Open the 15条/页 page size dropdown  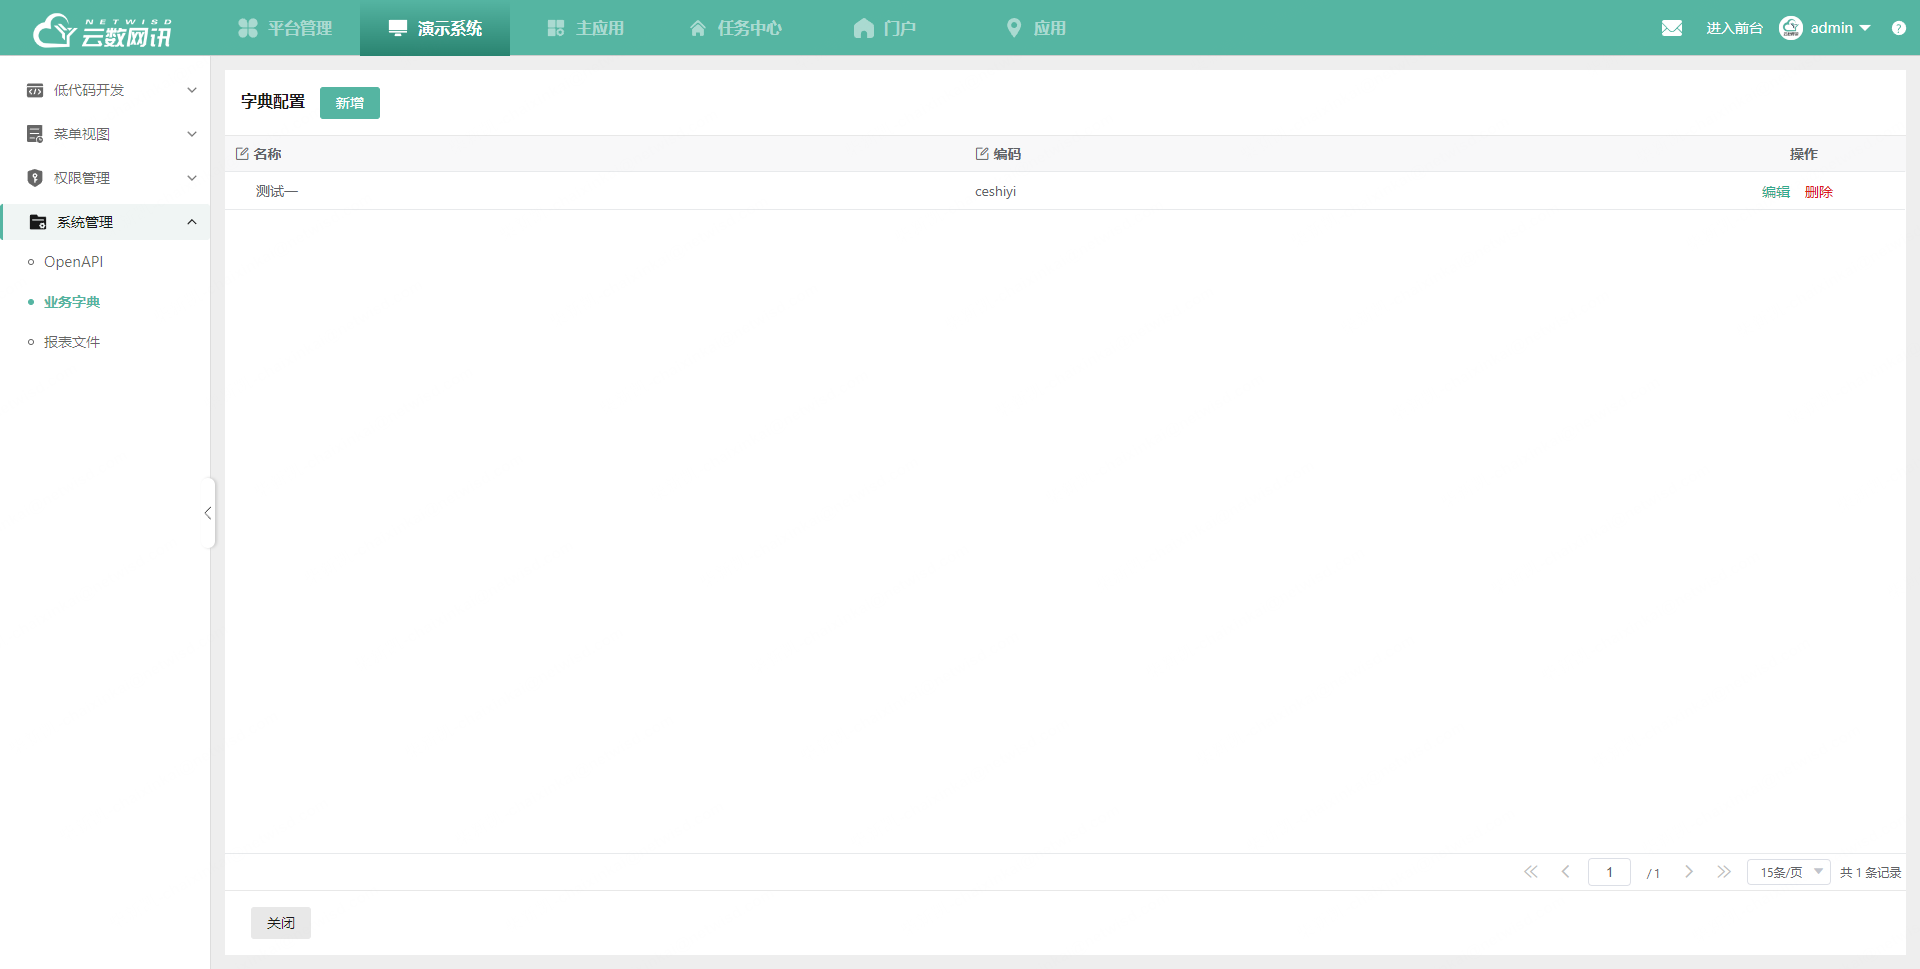pos(1788,872)
